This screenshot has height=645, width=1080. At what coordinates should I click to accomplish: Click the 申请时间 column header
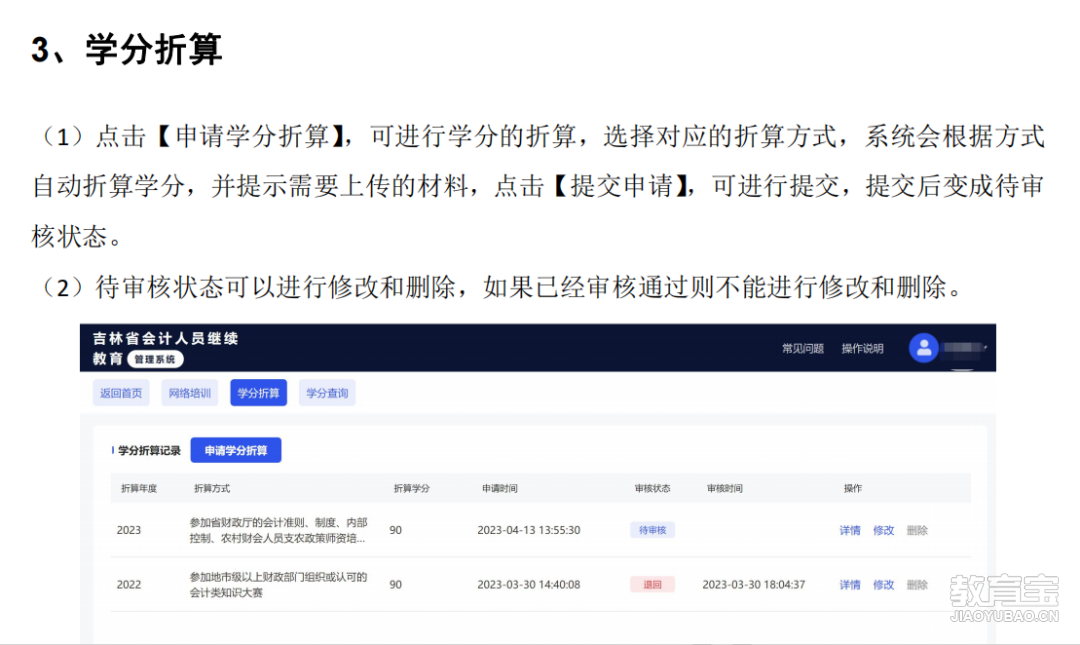pos(499,488)
